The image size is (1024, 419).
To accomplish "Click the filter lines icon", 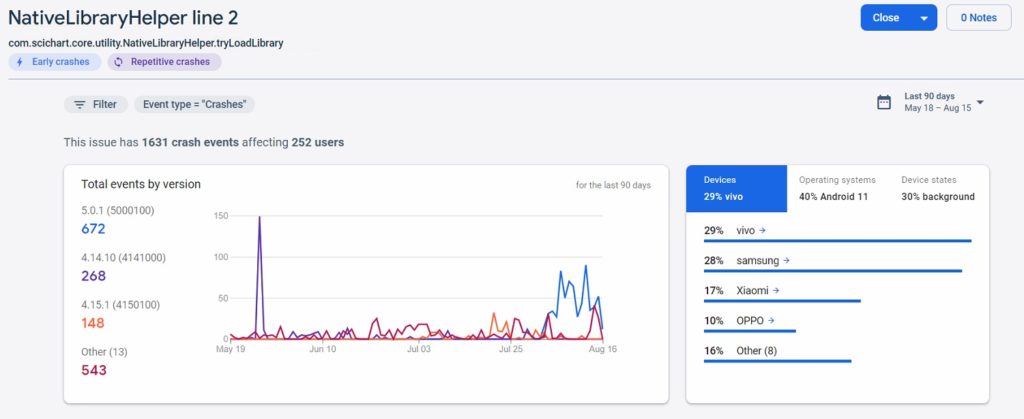I will (80, 104).
